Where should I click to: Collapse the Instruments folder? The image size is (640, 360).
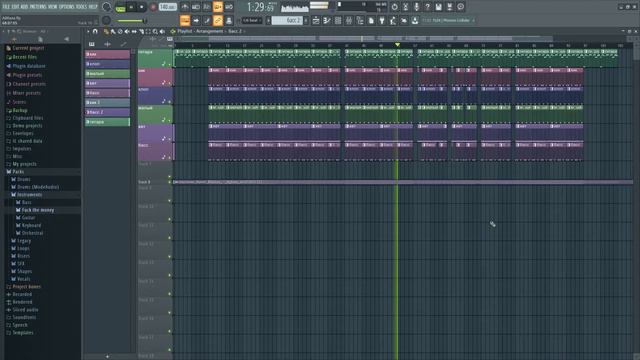(29, 195)
